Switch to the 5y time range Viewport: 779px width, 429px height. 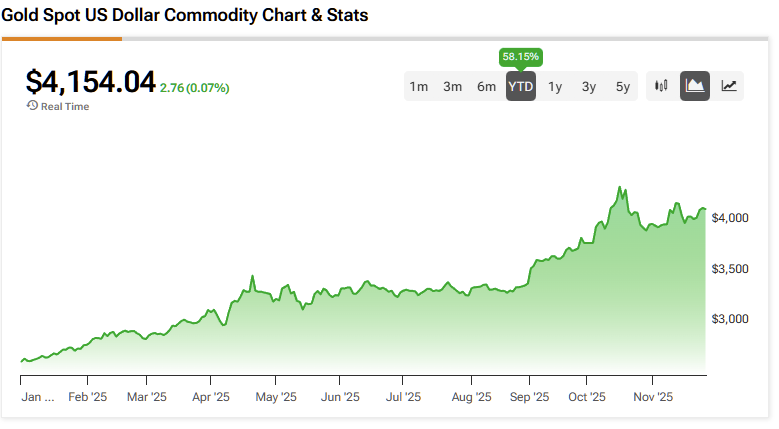point(623,87)
